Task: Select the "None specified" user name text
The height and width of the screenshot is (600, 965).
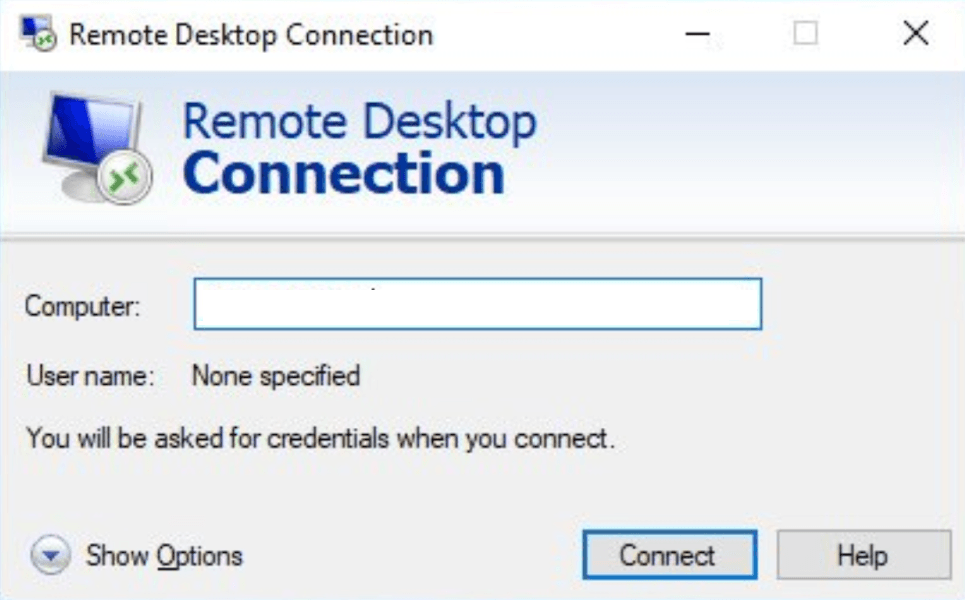Action: 275,377
